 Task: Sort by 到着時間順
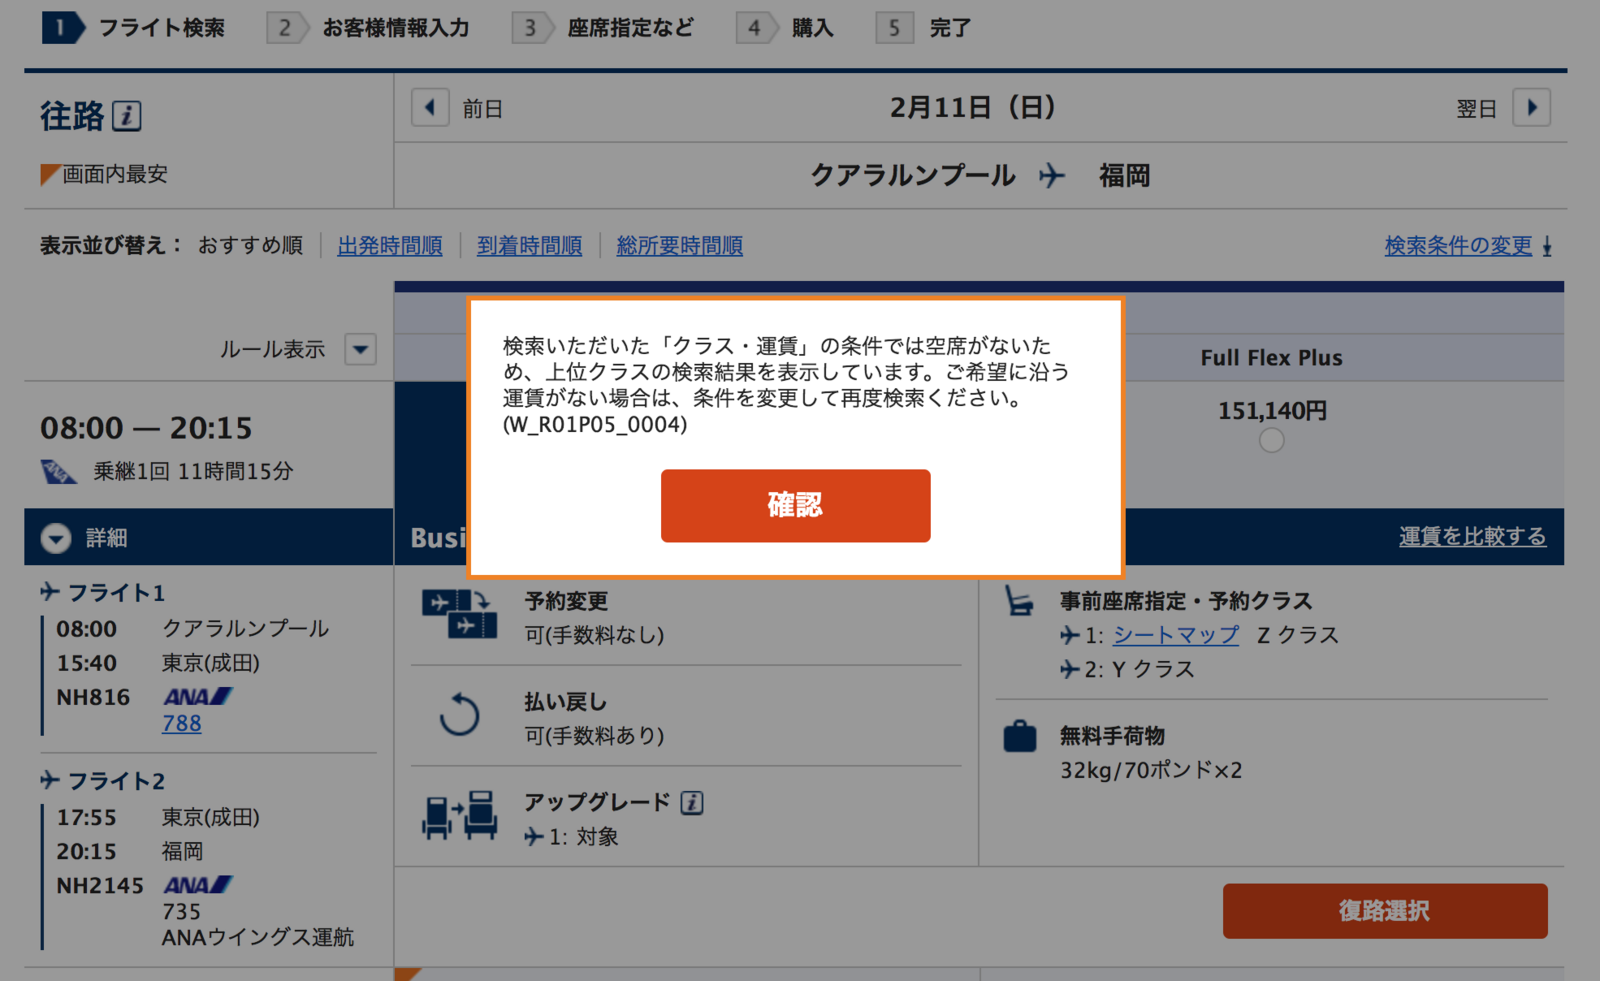point(529,246)
